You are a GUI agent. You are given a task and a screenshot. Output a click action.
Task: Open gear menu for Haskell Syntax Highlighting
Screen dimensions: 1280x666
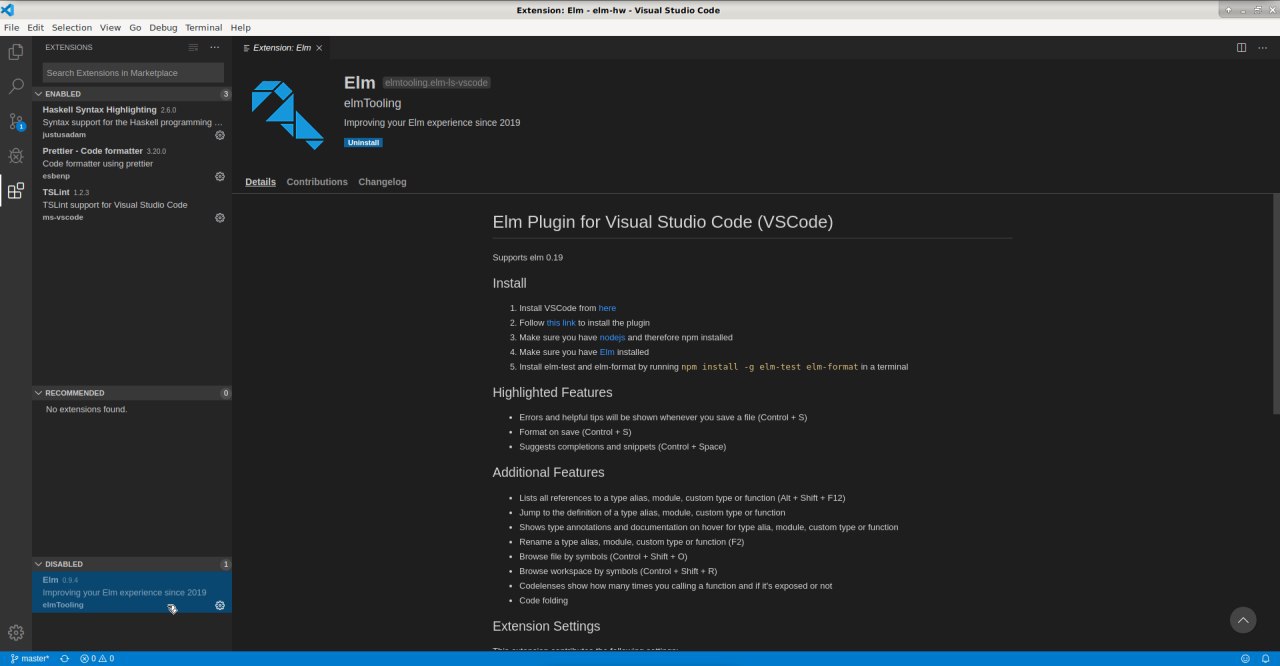pyautogui.click(x=220, y=135)
